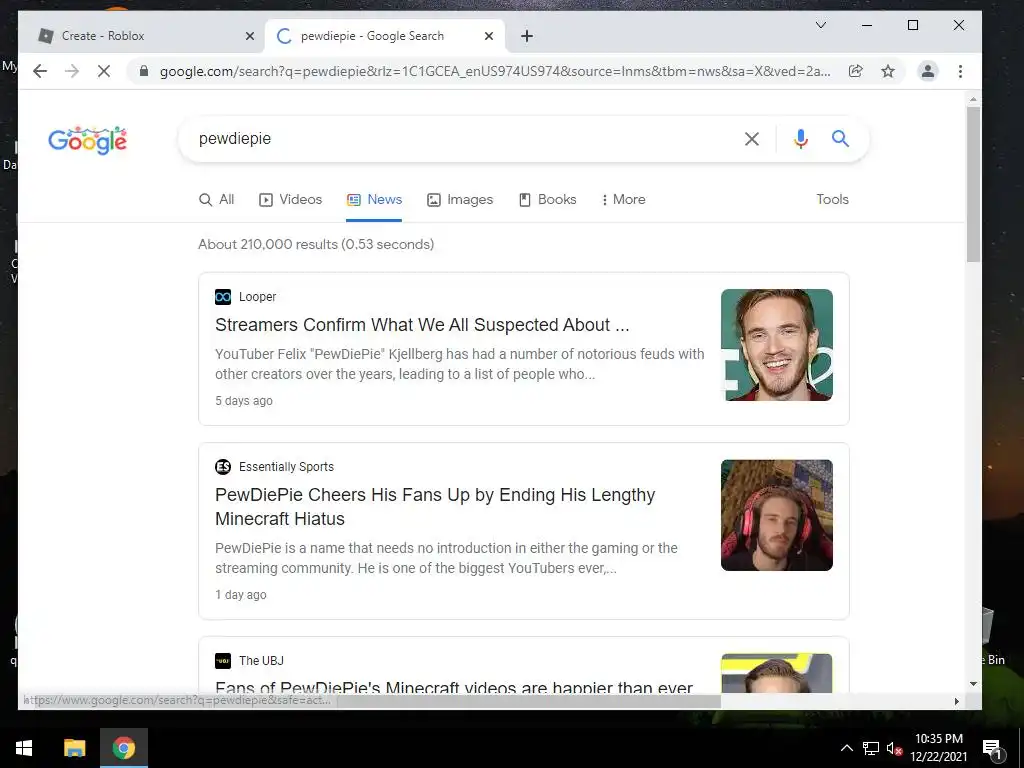Bookmark this page with the star
The width and height of the screenshot is (1024, 768).
[x=888, y=71]
